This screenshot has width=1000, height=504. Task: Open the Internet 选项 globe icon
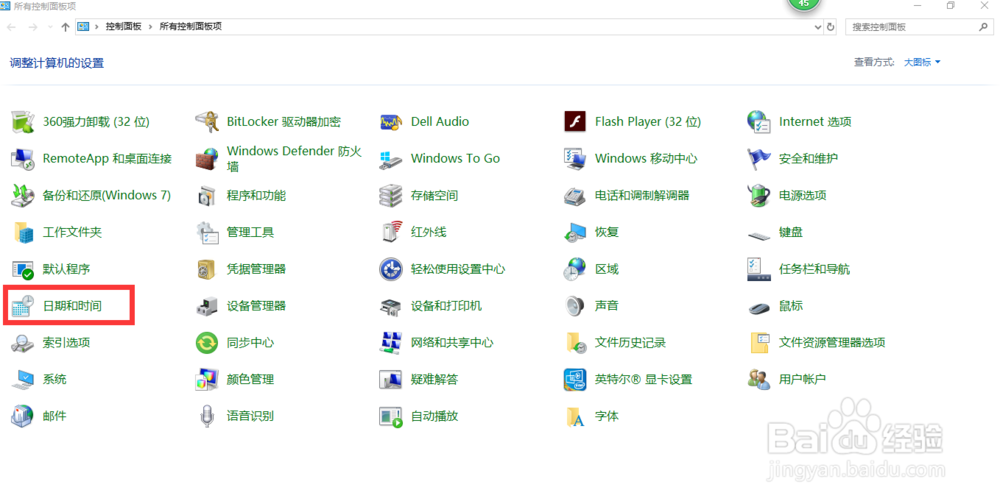click(759, 121)
